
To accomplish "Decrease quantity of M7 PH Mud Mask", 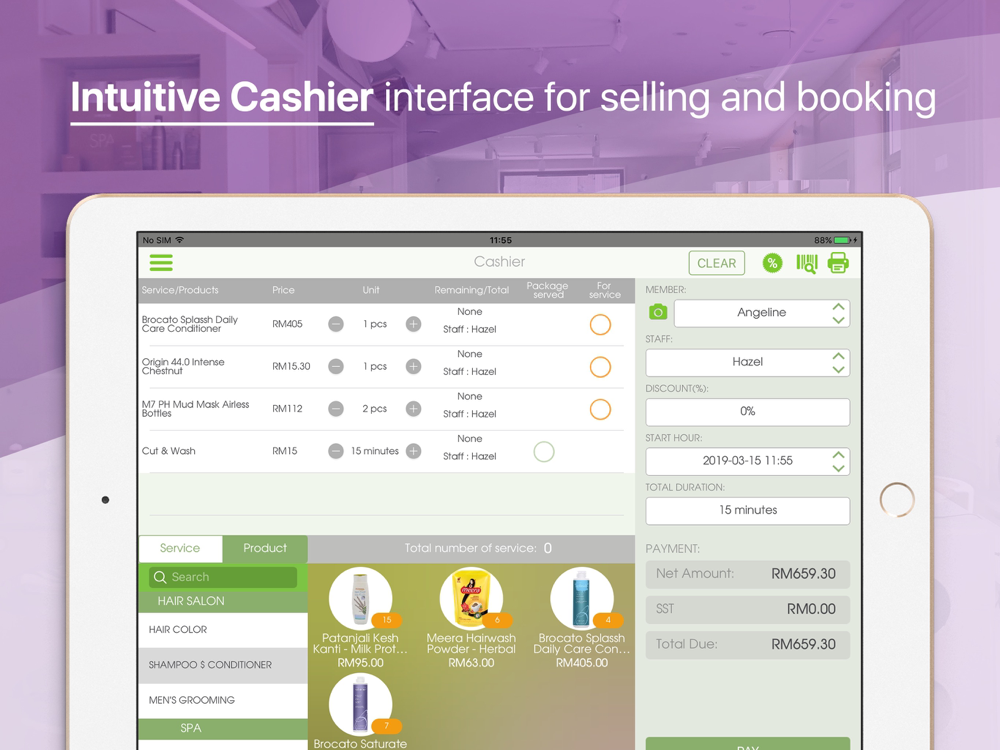I will [x=335, y=409].
